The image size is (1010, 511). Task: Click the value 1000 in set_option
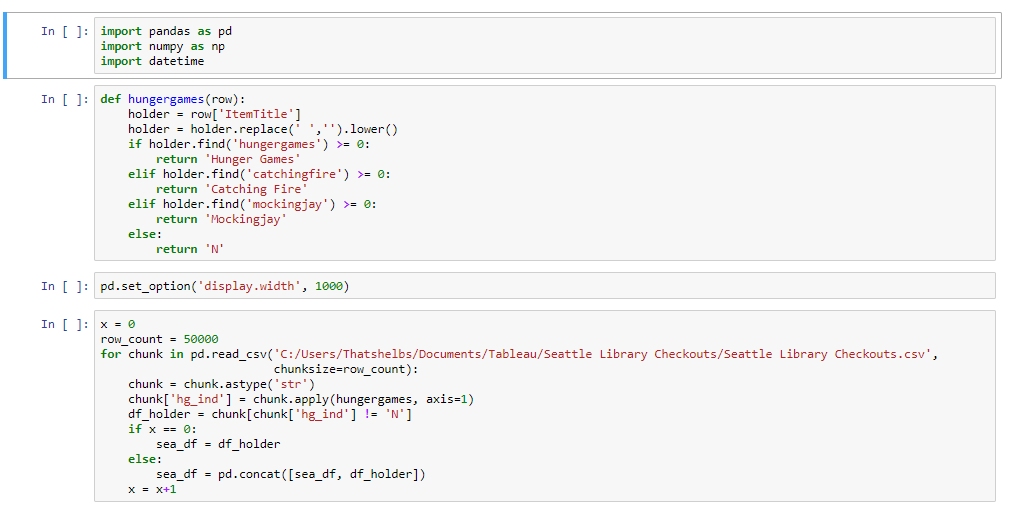click(x=329, y=286)
